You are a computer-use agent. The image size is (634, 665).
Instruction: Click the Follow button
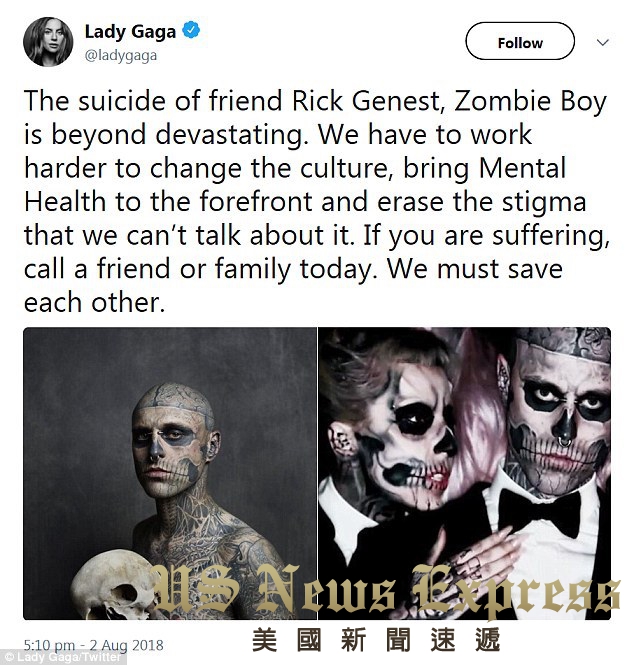point(520,41)
